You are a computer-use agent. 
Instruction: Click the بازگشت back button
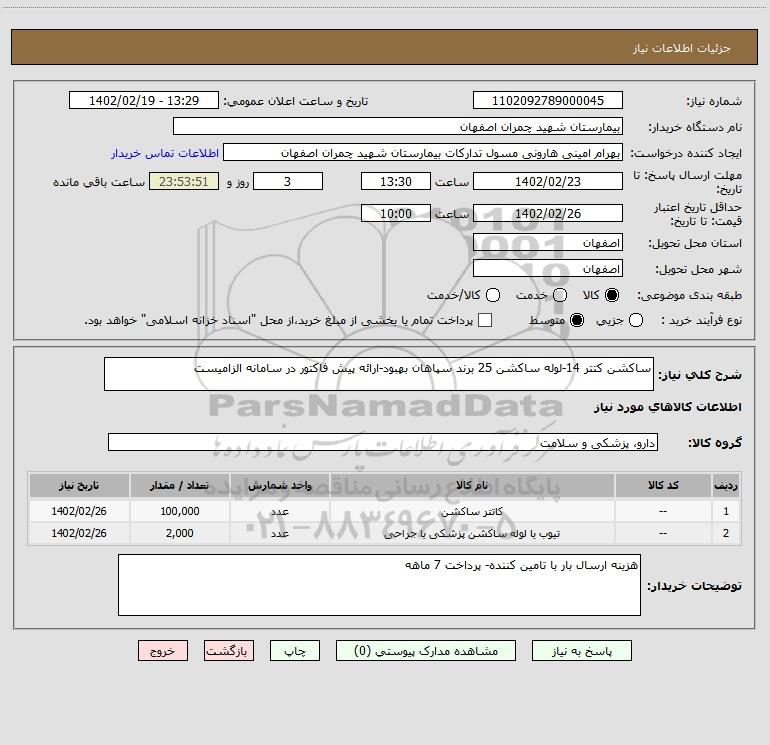229,651
